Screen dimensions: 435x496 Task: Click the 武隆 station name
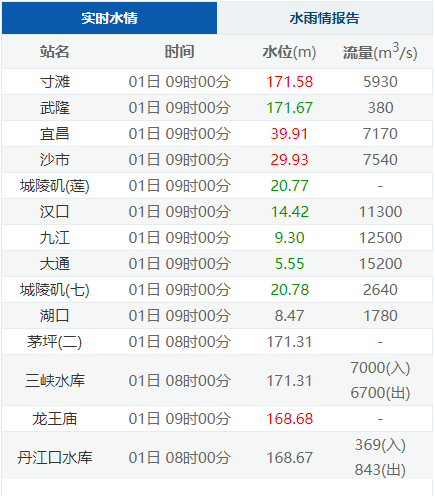click(55, 108)
